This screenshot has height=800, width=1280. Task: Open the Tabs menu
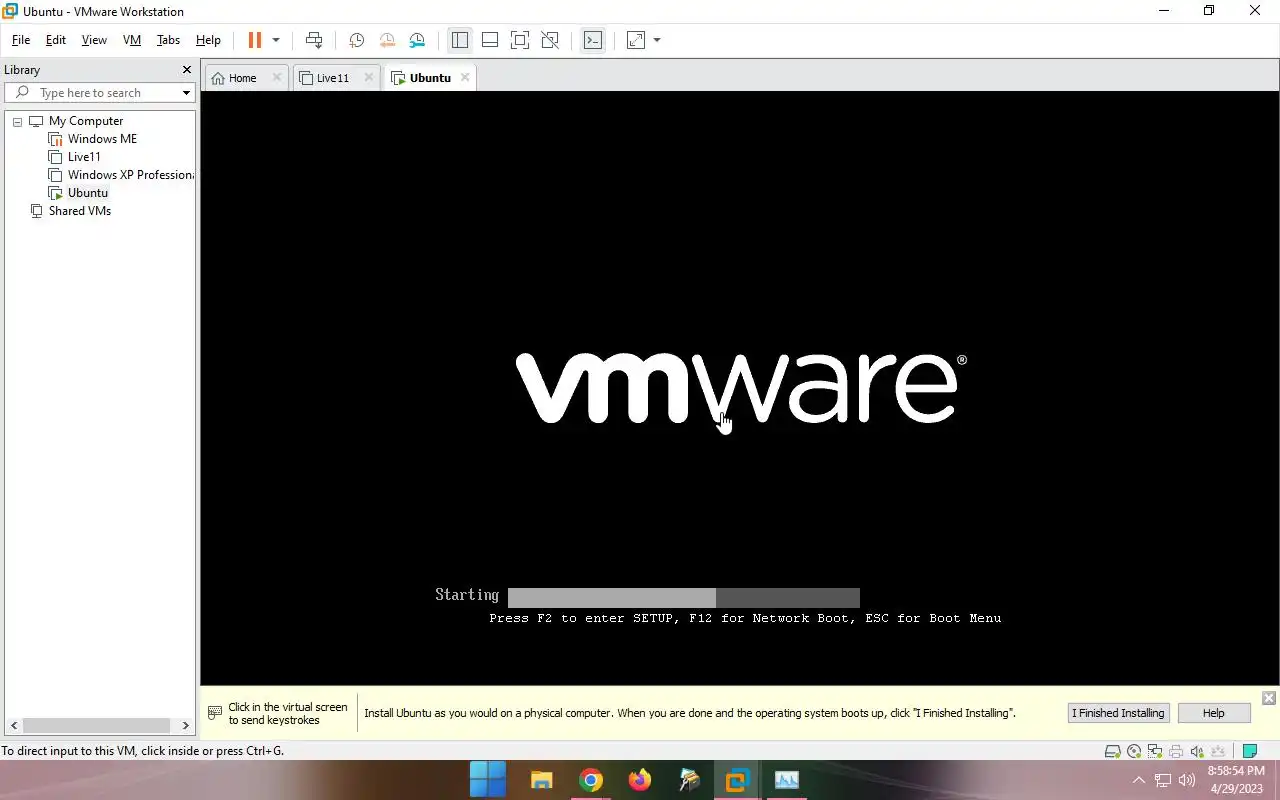pyautogui.click(x=168, y=40)
